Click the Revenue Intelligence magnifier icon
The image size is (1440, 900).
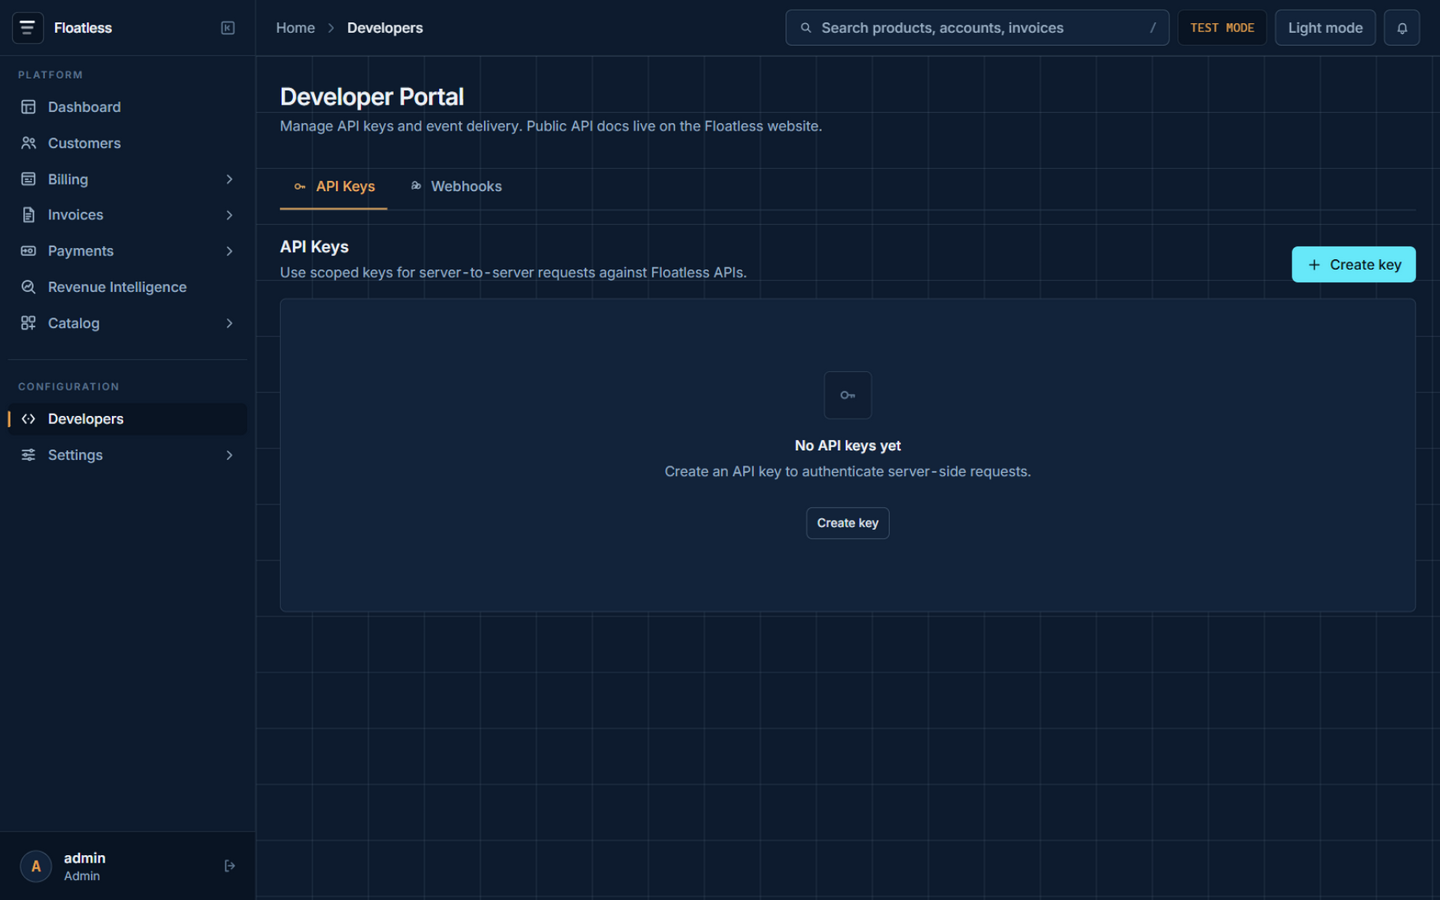[28, 287]
